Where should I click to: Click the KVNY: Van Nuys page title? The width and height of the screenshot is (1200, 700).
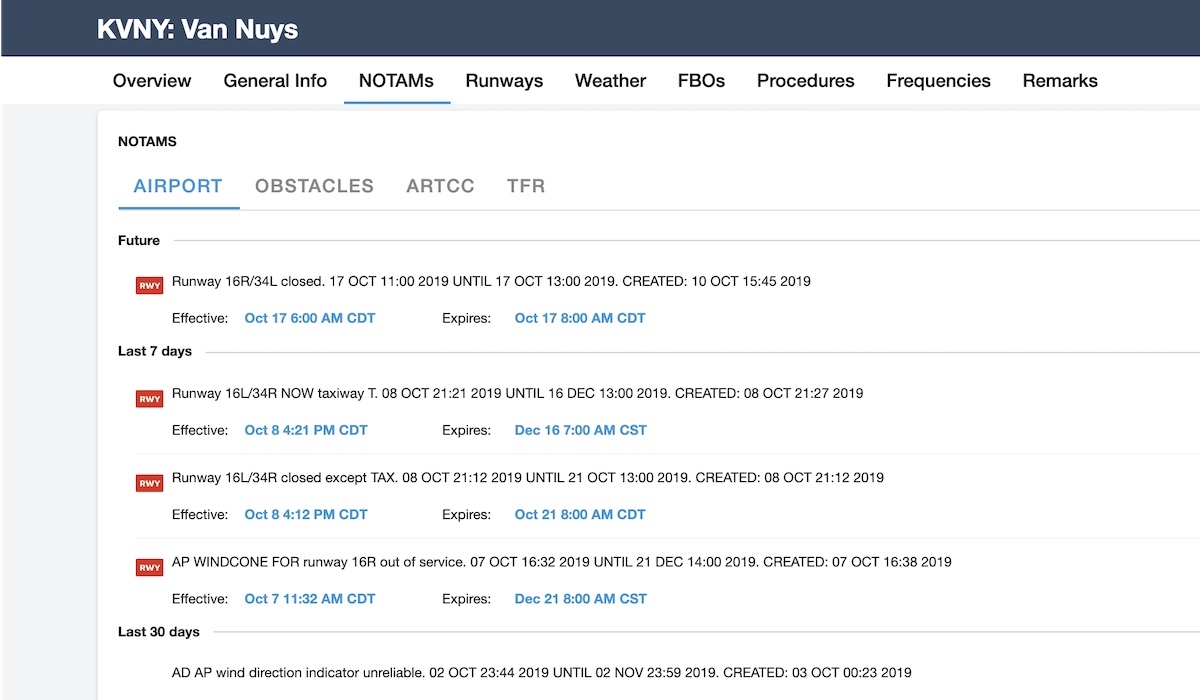pos(197,29)
